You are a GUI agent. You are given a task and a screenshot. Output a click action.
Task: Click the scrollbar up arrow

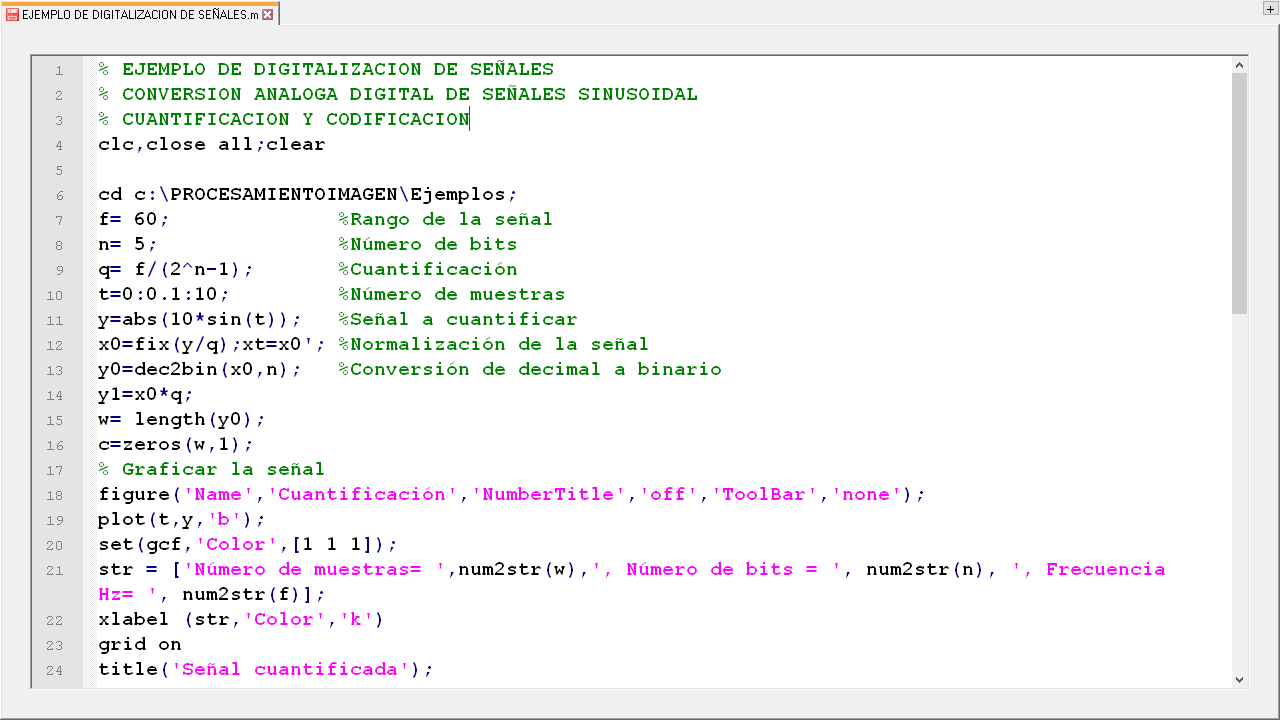(1240, 65)
